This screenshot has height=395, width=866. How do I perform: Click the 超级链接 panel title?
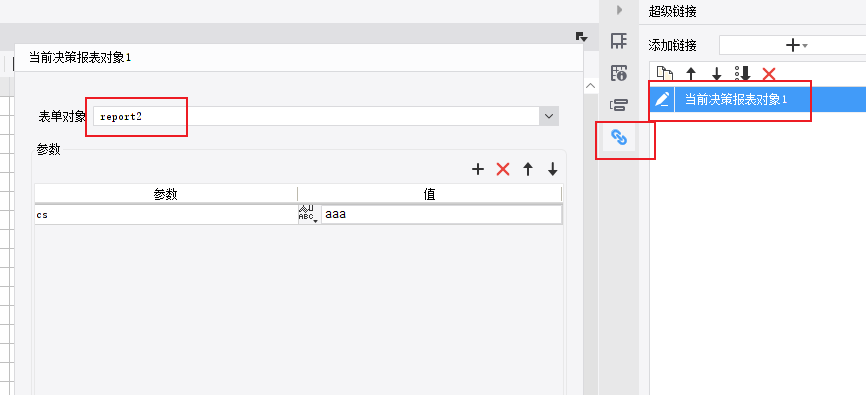672,12
